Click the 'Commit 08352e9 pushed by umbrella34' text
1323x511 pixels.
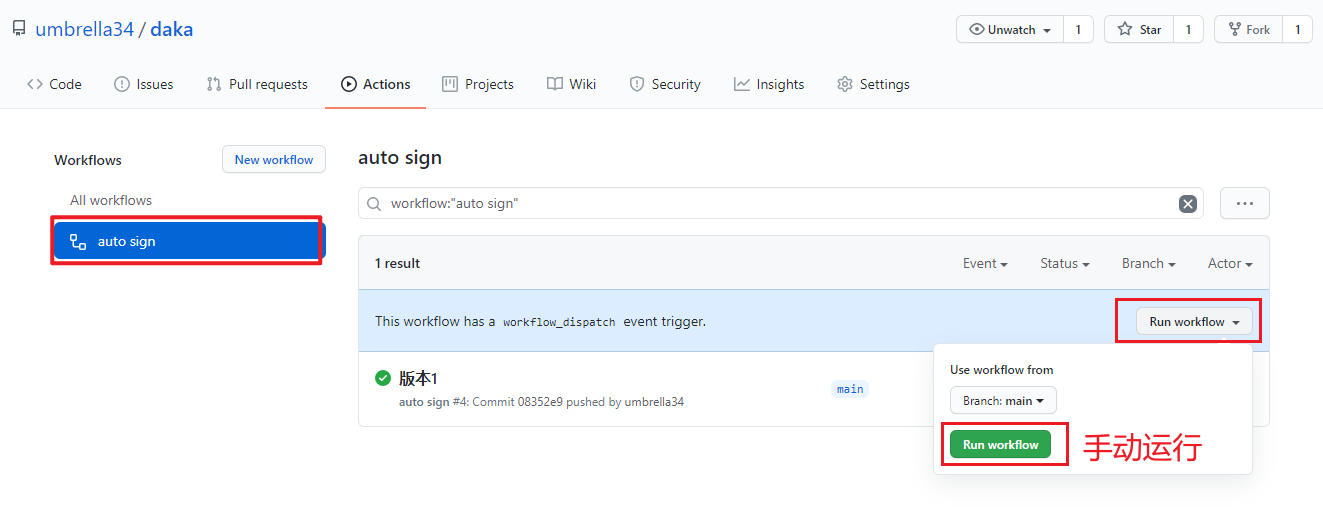coord(578,402)
